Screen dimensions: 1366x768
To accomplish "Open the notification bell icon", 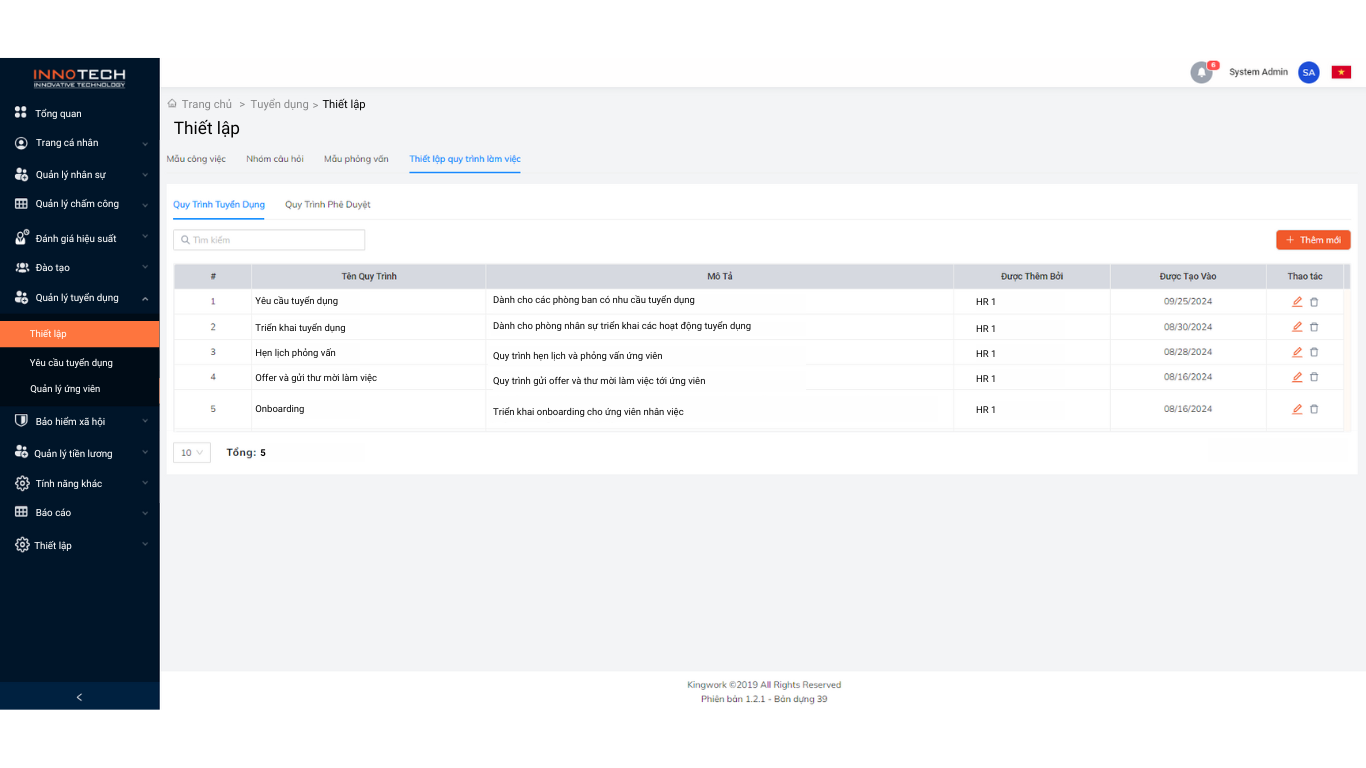I will [x=1201, y=72].
